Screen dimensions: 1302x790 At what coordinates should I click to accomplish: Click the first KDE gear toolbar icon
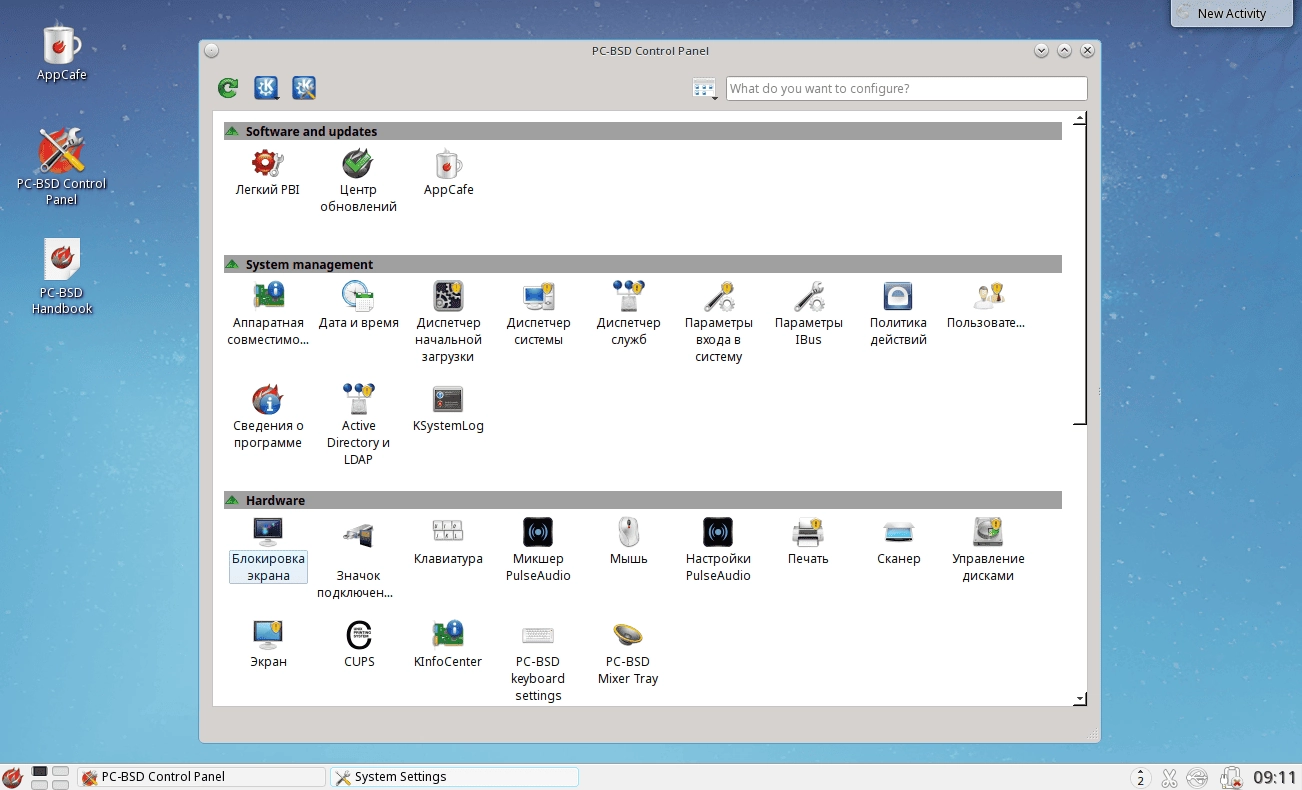(266, 88)
